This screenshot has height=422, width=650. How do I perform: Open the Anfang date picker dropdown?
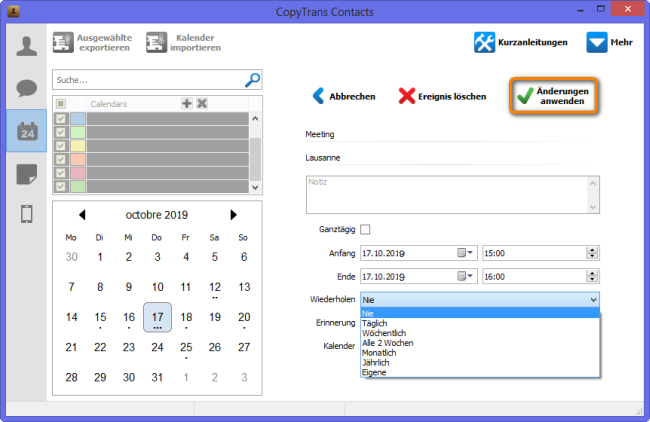point(465,253)
